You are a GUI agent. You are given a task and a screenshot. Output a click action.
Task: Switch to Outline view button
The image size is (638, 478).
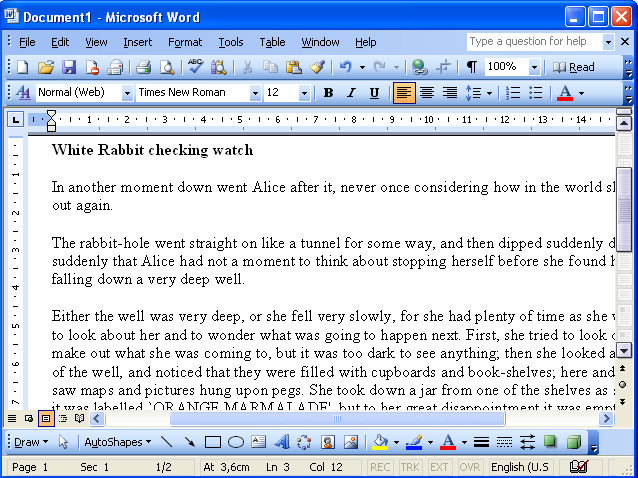[x=63, y=418]
